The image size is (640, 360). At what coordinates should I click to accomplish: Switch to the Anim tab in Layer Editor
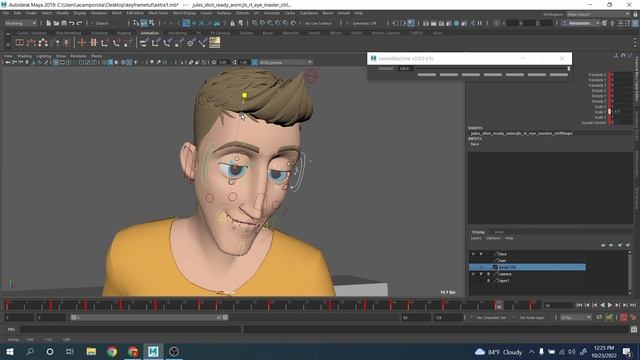pyautogui.click(x=498, y=232)
